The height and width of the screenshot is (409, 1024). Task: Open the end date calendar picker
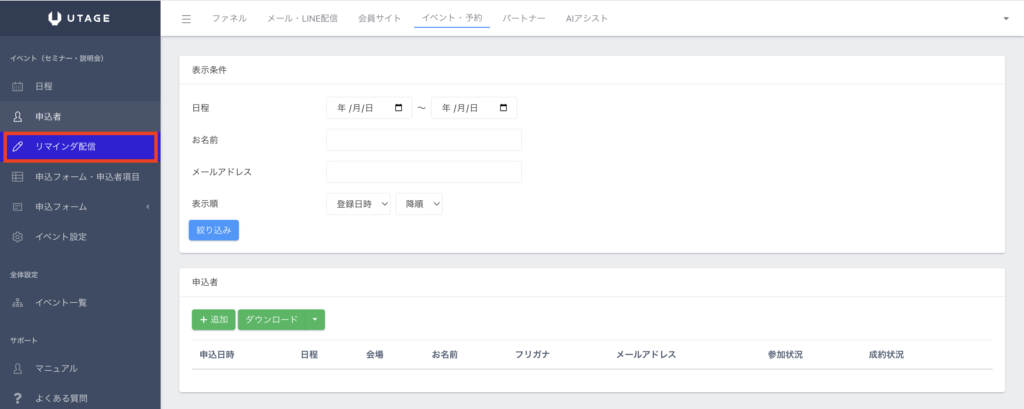click(x=503, y=108)
